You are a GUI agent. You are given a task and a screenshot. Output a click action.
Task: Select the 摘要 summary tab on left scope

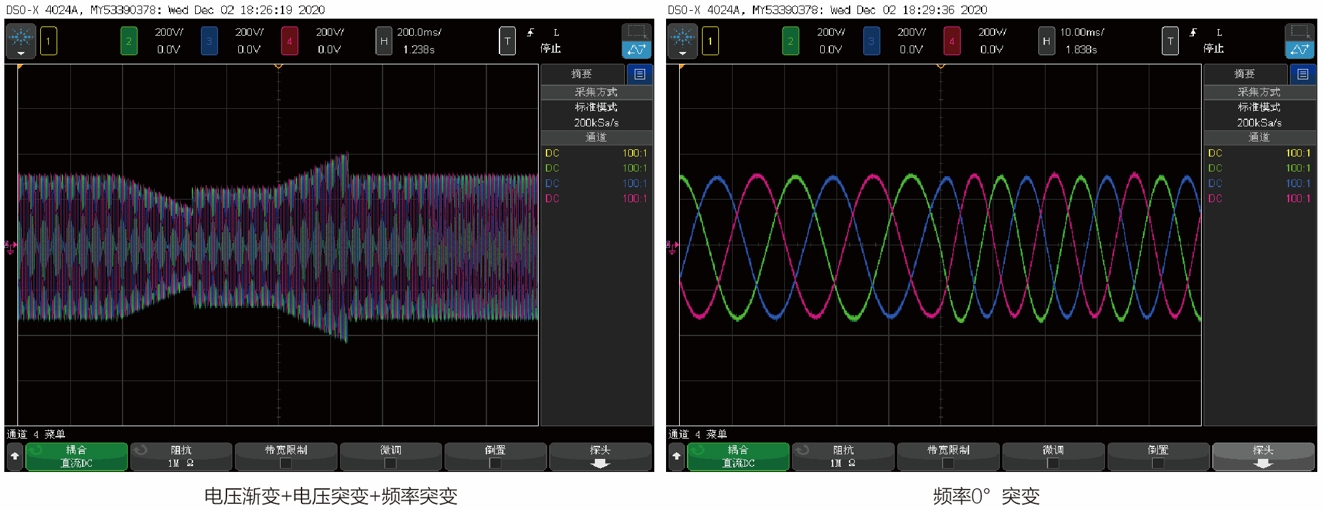click(582, 74)
